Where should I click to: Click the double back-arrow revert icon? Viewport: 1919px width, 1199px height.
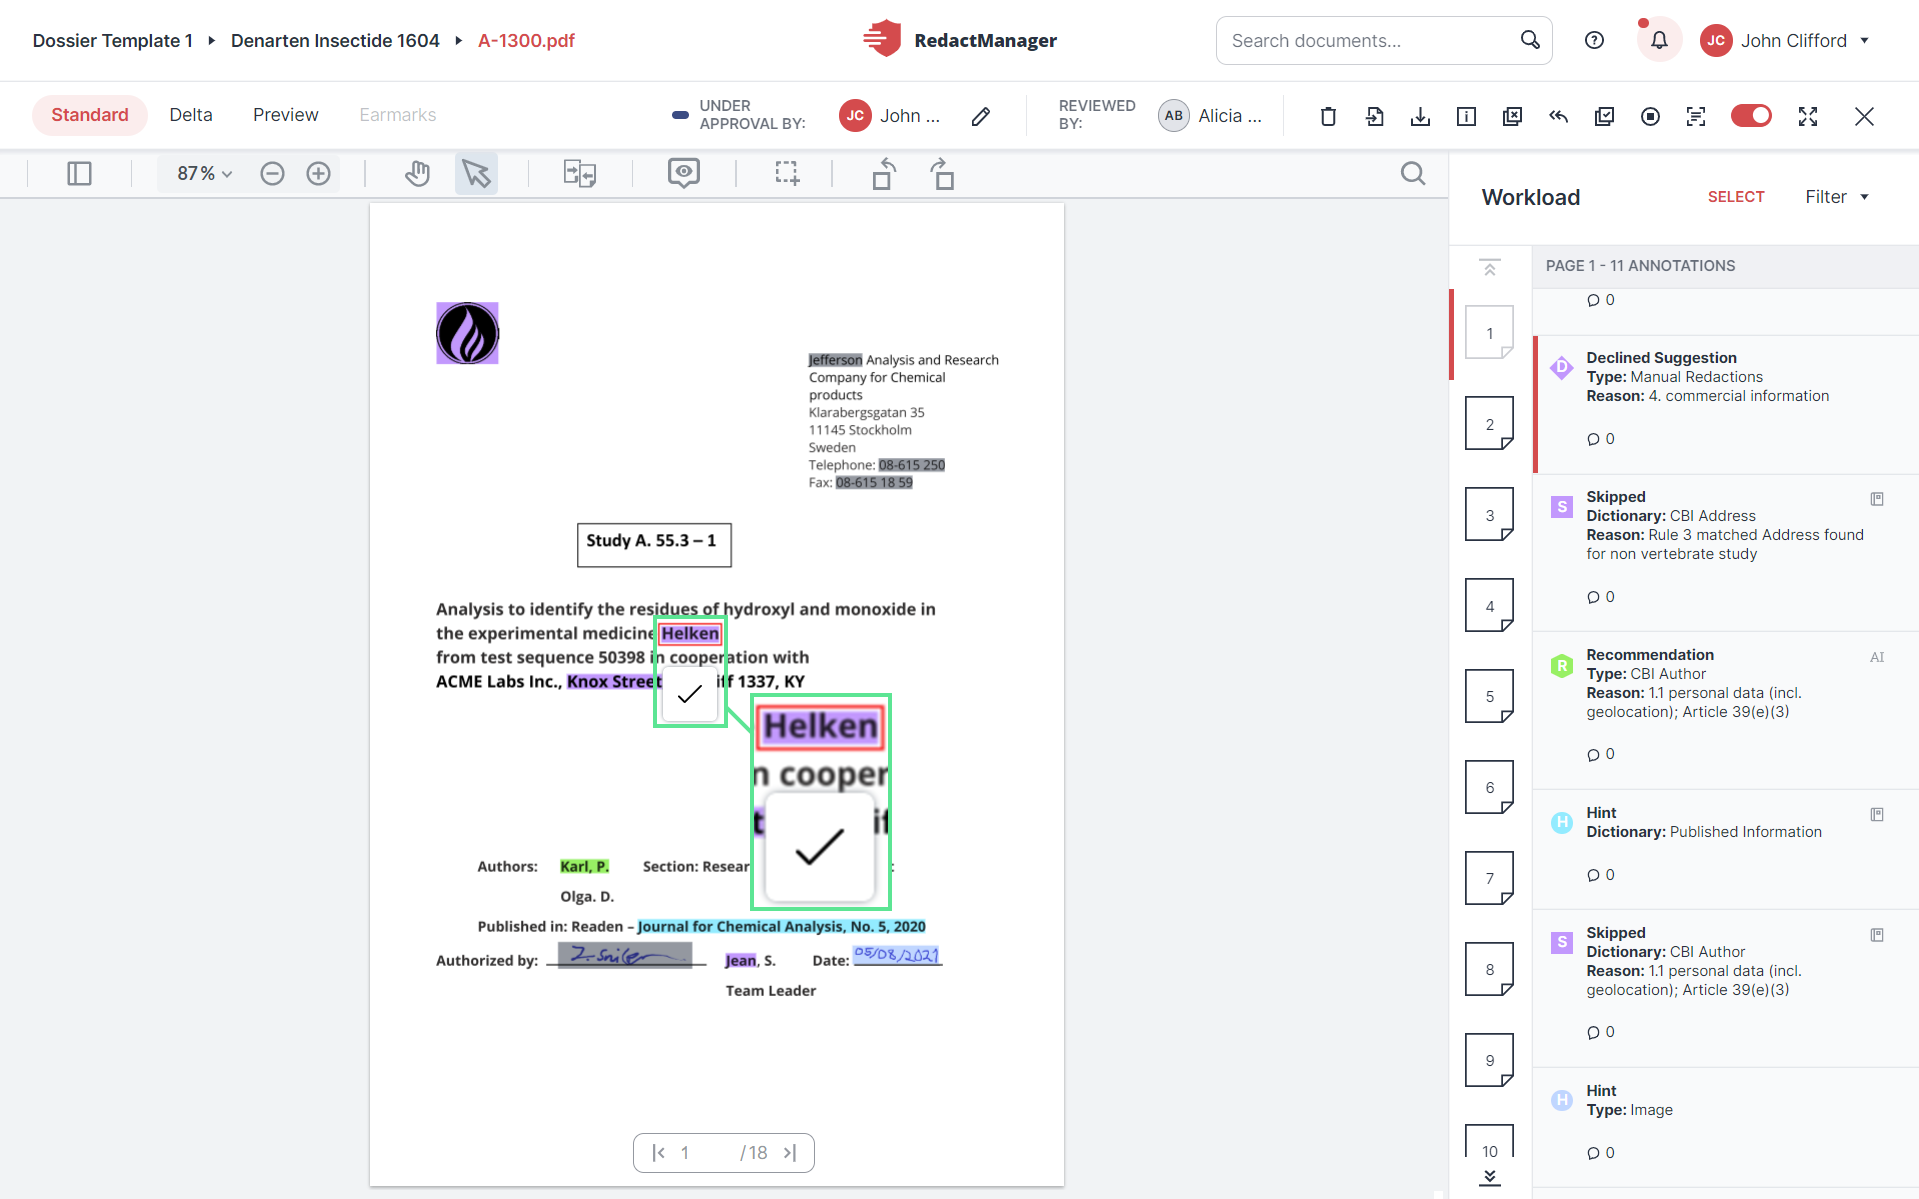[x=1558, y=116]
